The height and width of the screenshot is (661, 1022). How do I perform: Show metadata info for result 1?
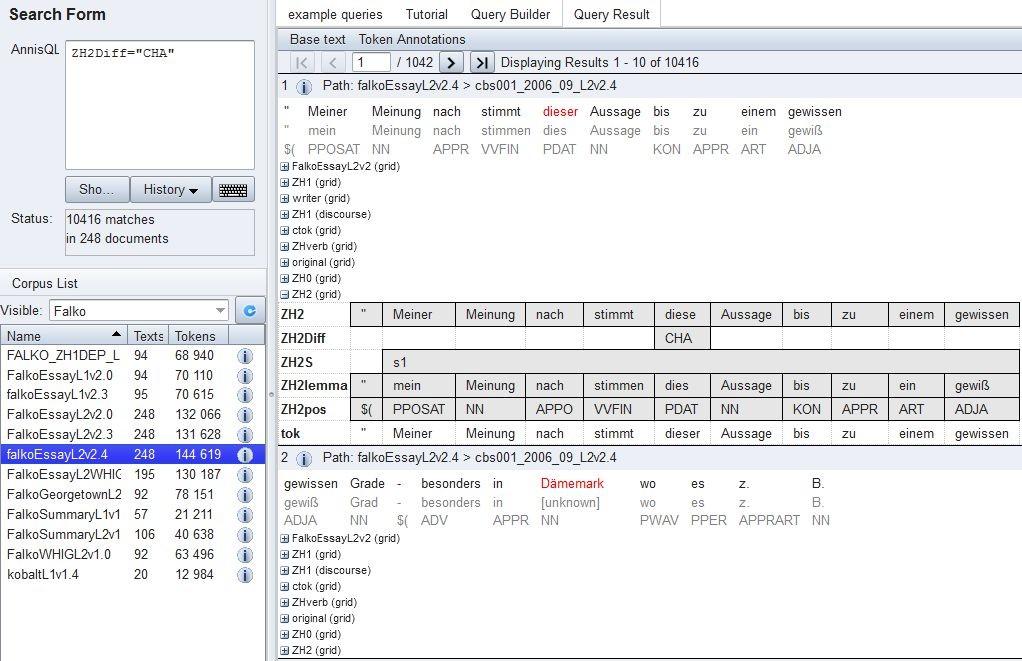pos(304,87)
